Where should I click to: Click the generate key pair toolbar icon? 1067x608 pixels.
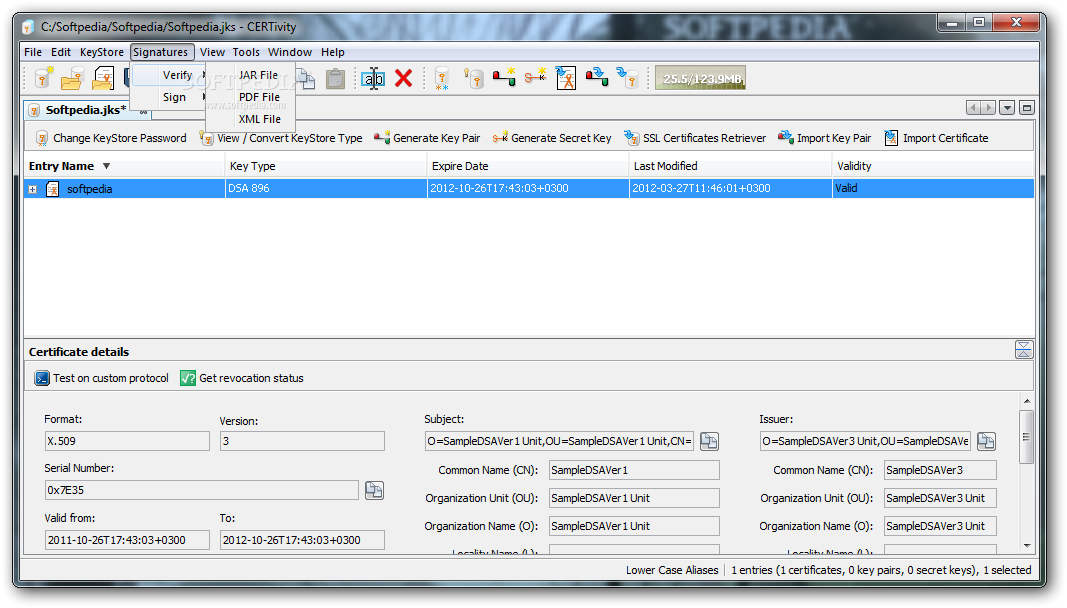[x=504, y=78]
